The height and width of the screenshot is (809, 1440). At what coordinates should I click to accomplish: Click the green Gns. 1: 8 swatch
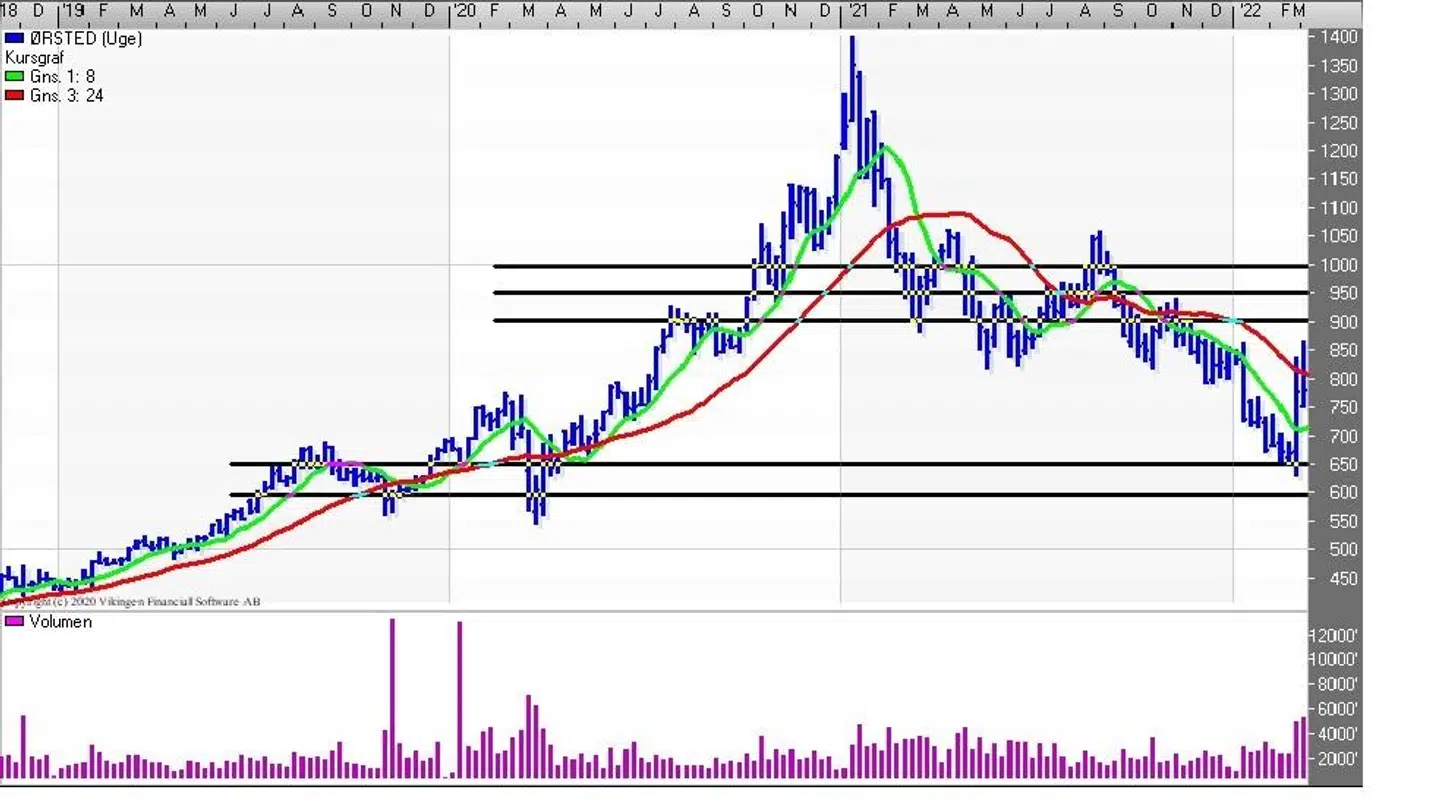[x=14, y=77]
